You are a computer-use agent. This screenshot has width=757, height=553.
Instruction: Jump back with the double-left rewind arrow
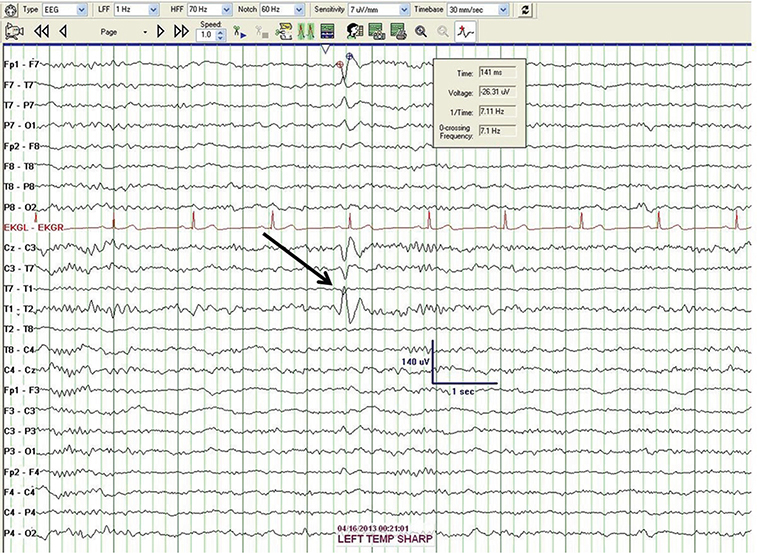point(41,32)
